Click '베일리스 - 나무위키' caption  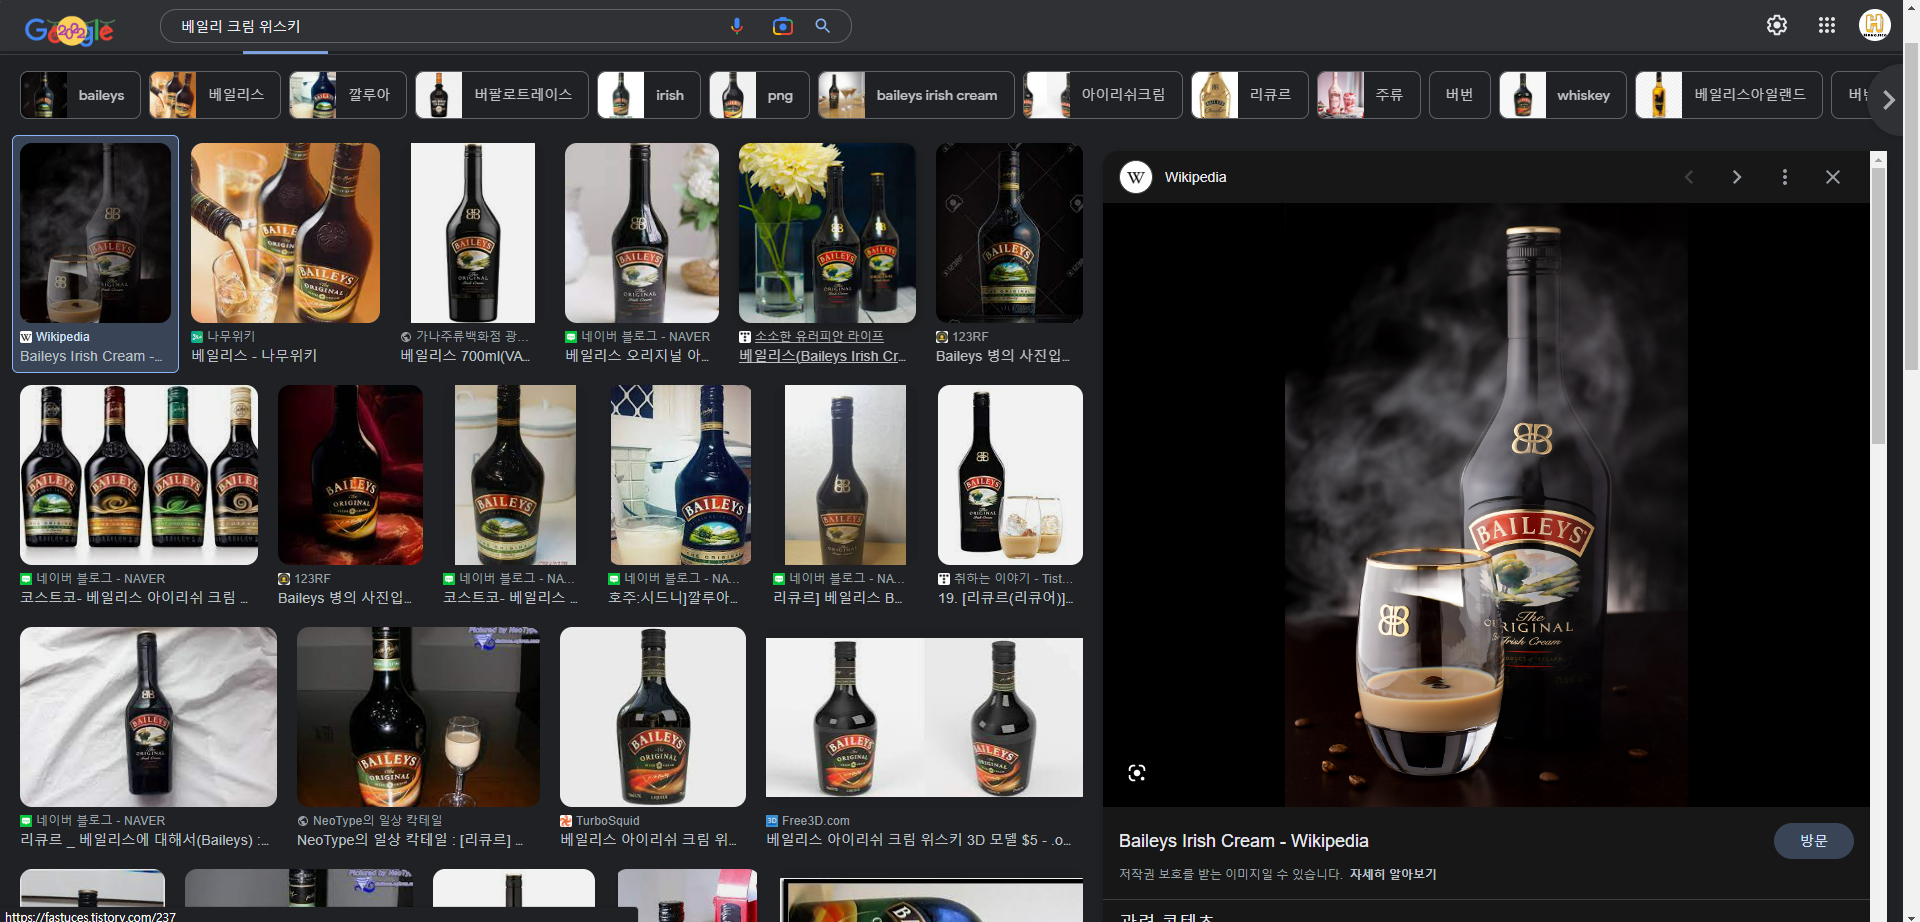254,356
